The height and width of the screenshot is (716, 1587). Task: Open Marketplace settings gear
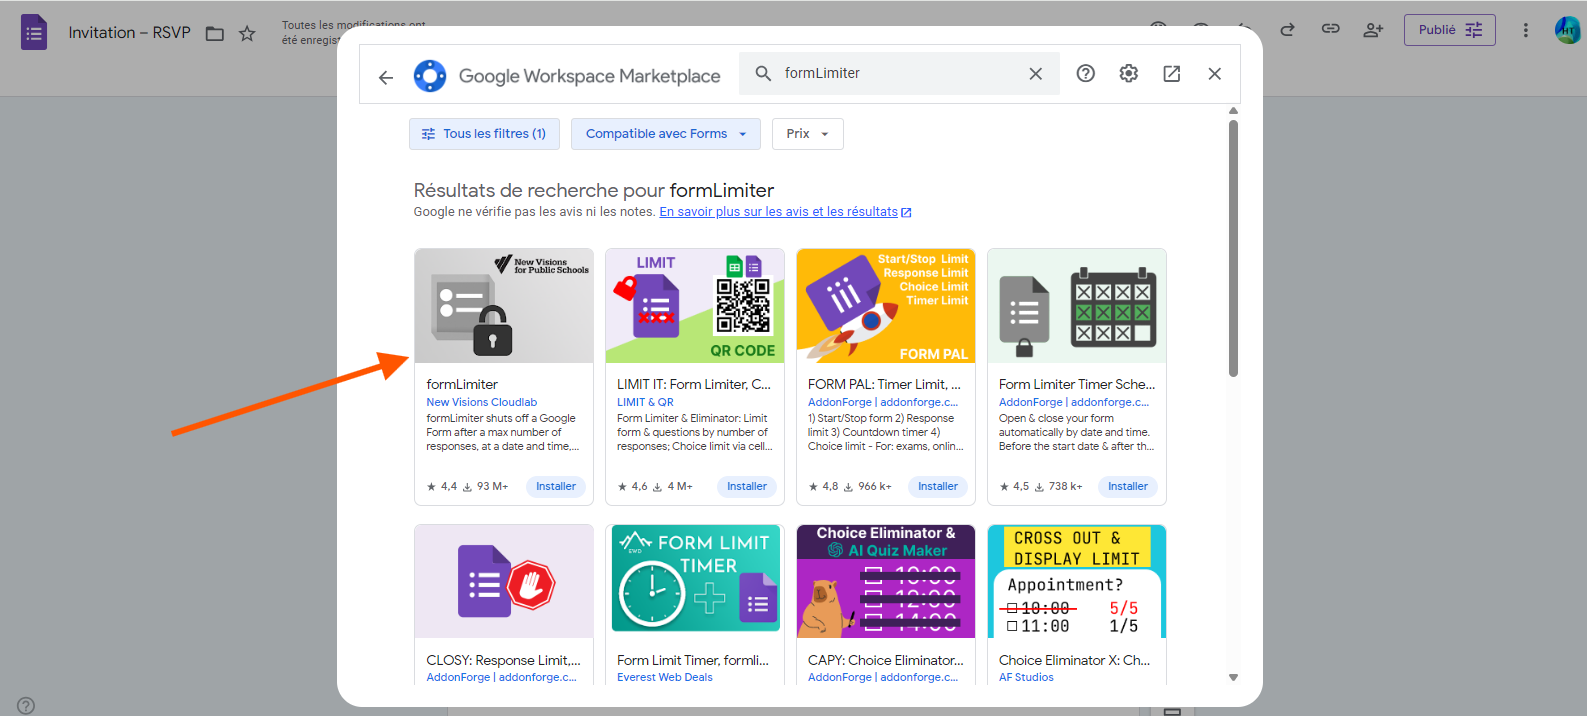[1128, 73]
